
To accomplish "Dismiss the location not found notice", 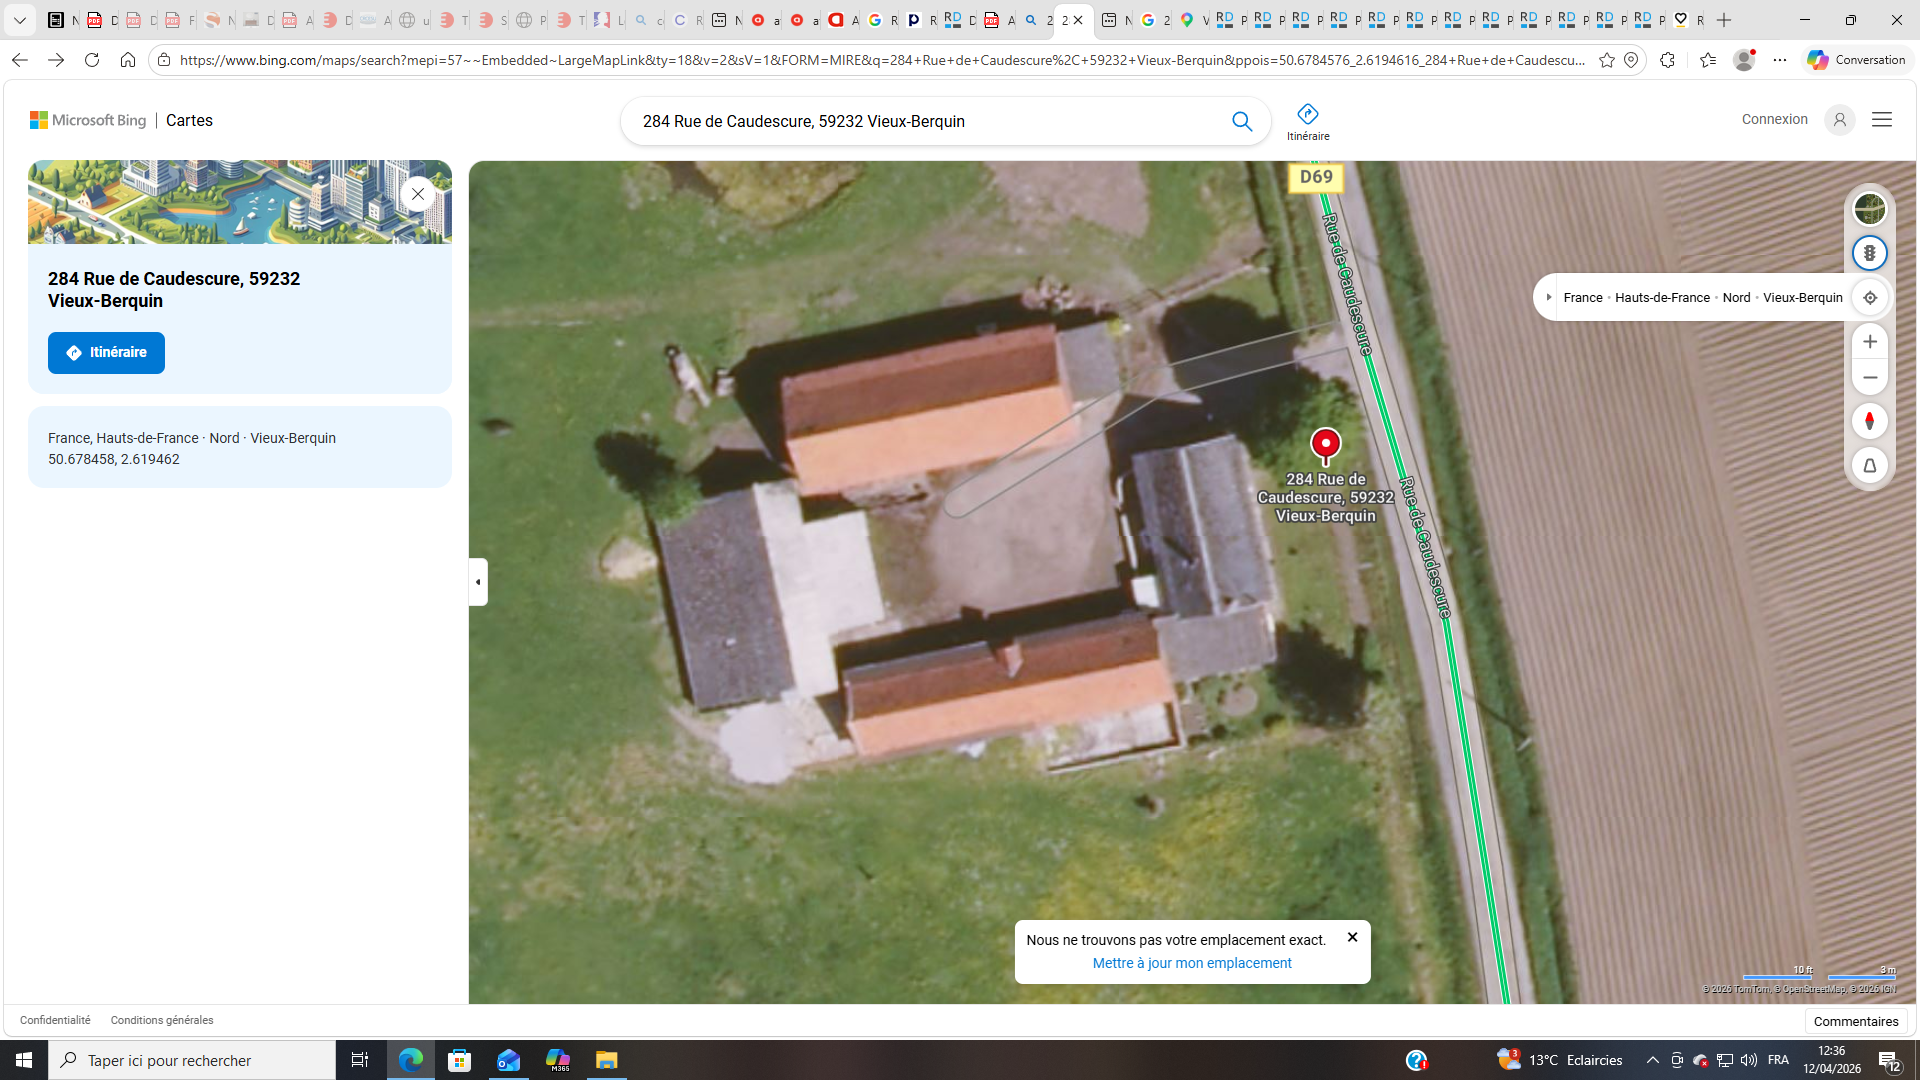I will [1352, 937].
